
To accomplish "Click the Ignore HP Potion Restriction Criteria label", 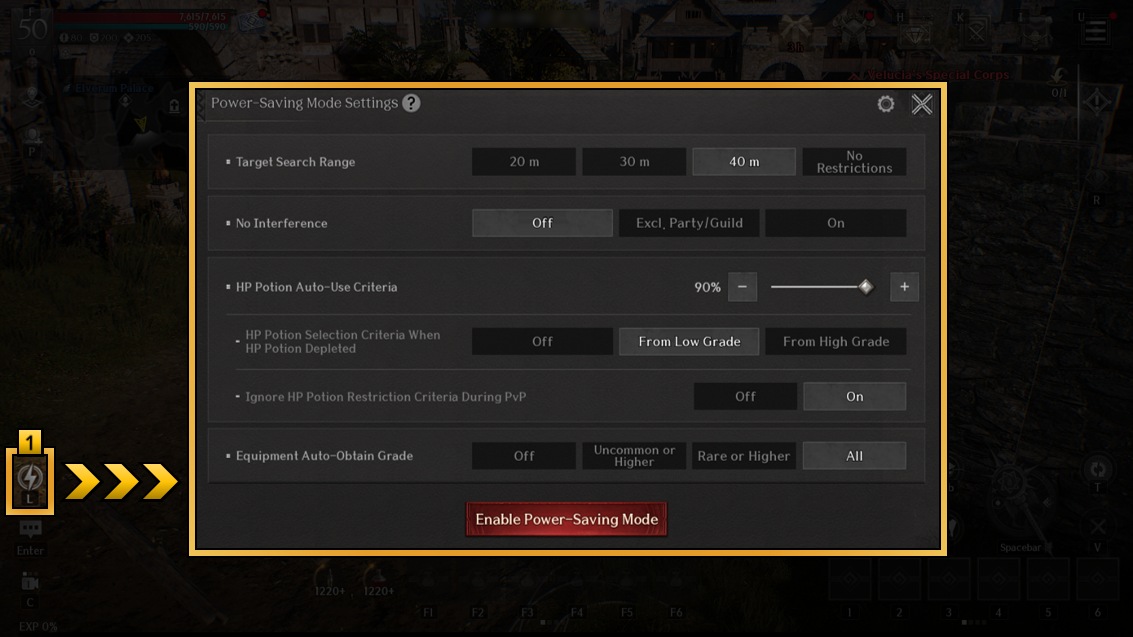I will tap(386, 396).
